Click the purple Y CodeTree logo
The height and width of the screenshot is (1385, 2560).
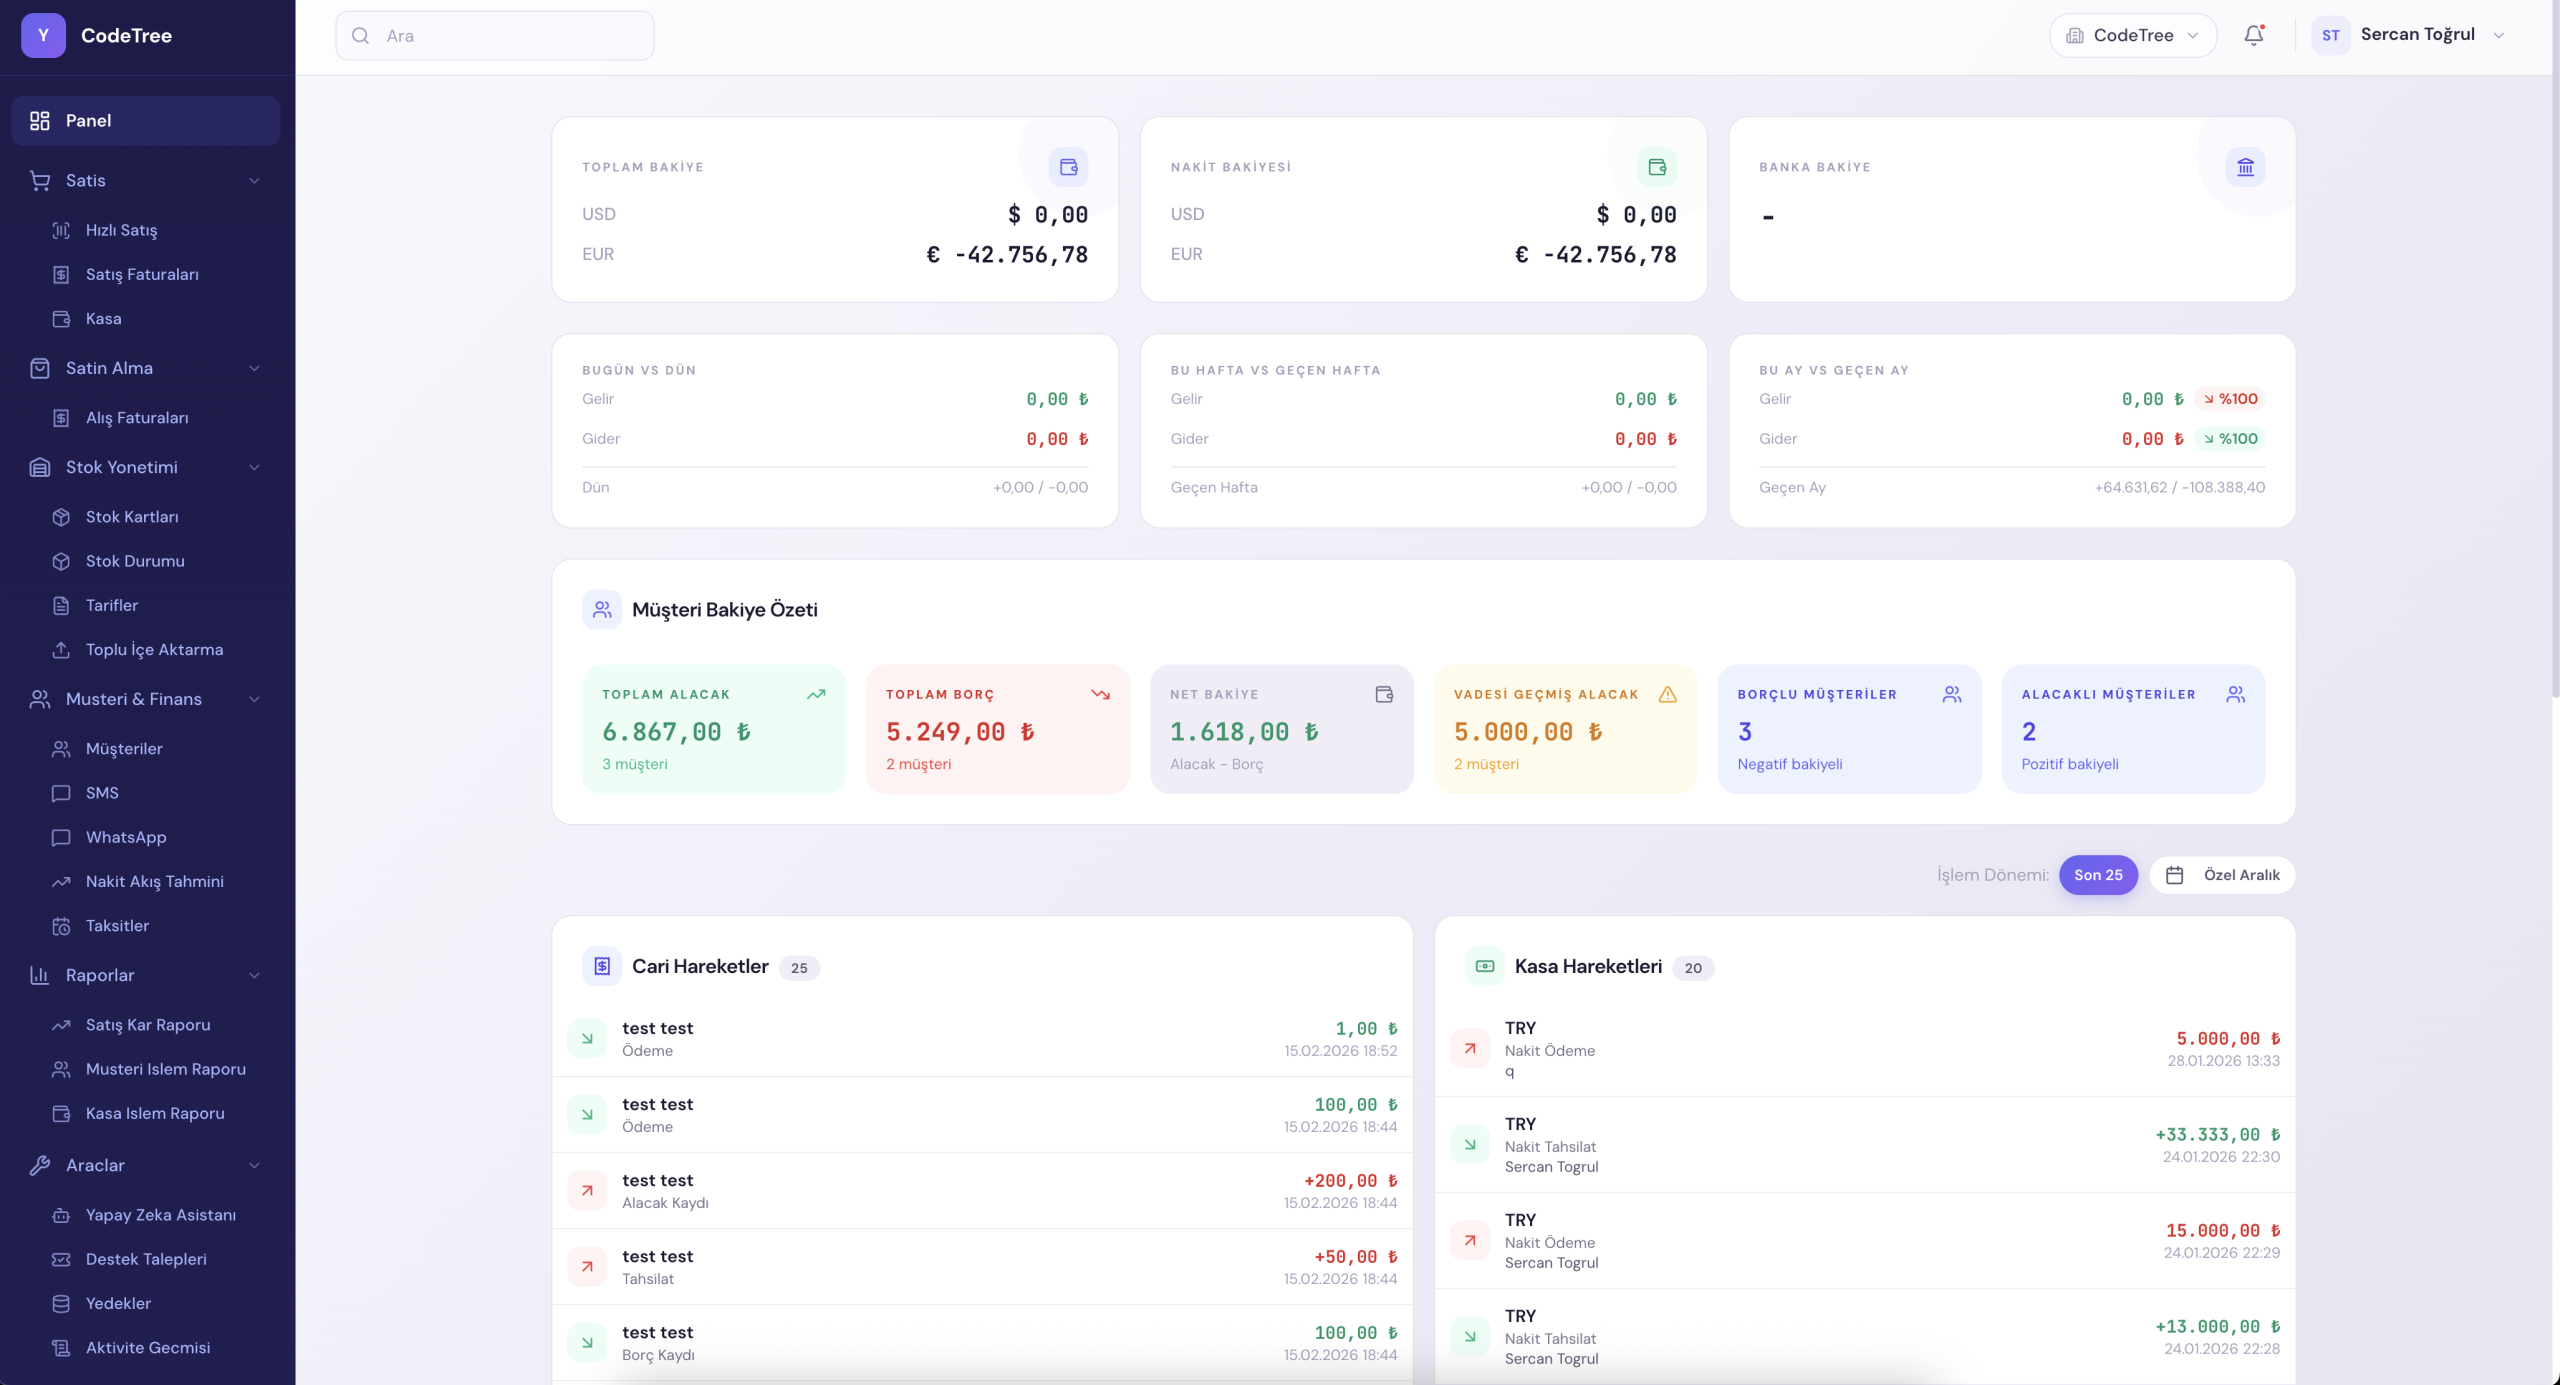(43, 36)
